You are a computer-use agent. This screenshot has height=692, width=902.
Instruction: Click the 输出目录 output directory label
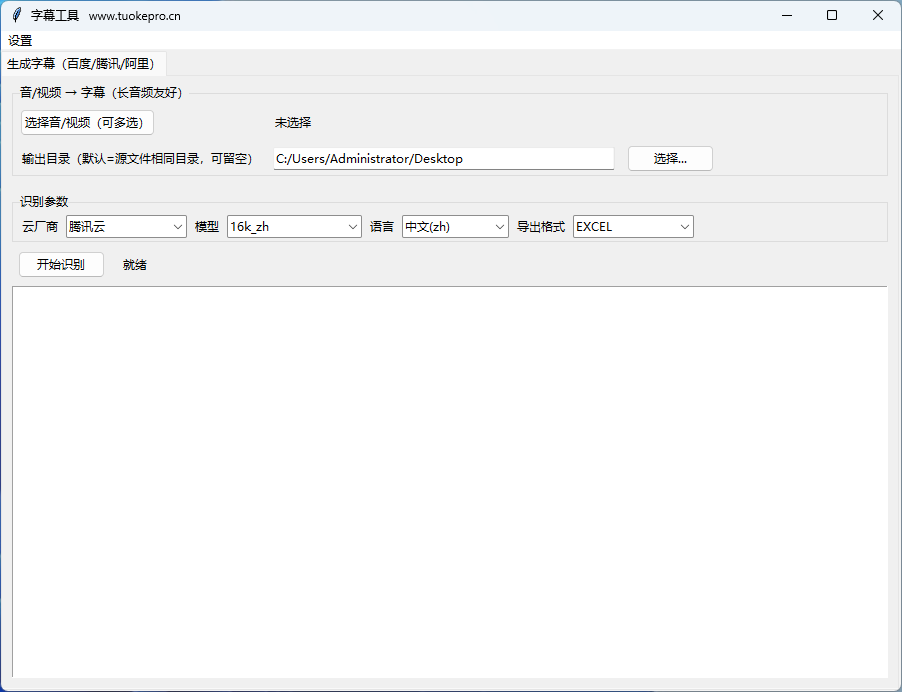[139, 158]
